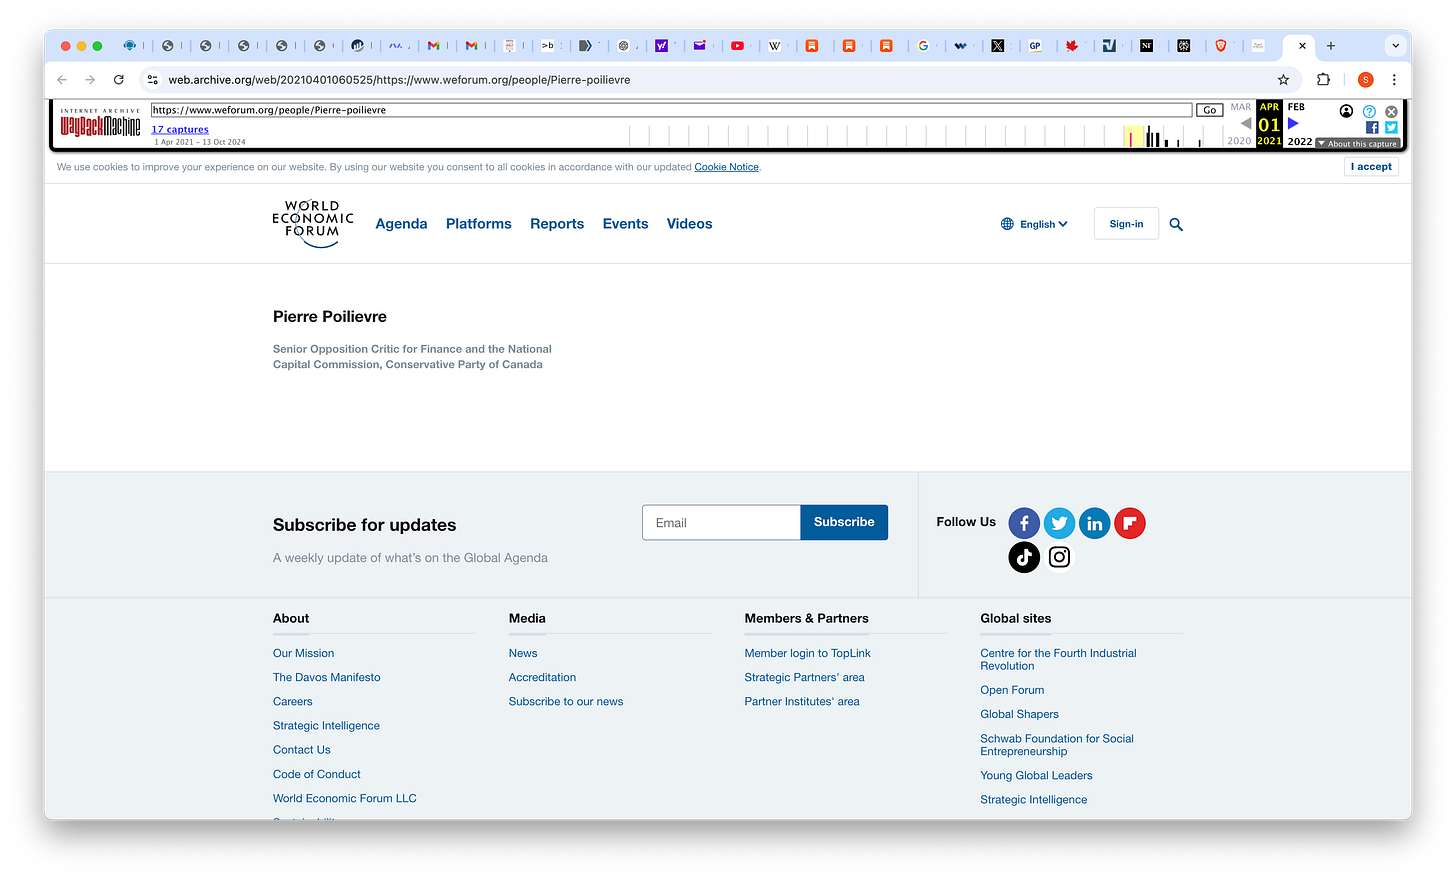Screen dimensions: 1456x878
Task: Click the World Economic Forum logo
Action: 313,223
